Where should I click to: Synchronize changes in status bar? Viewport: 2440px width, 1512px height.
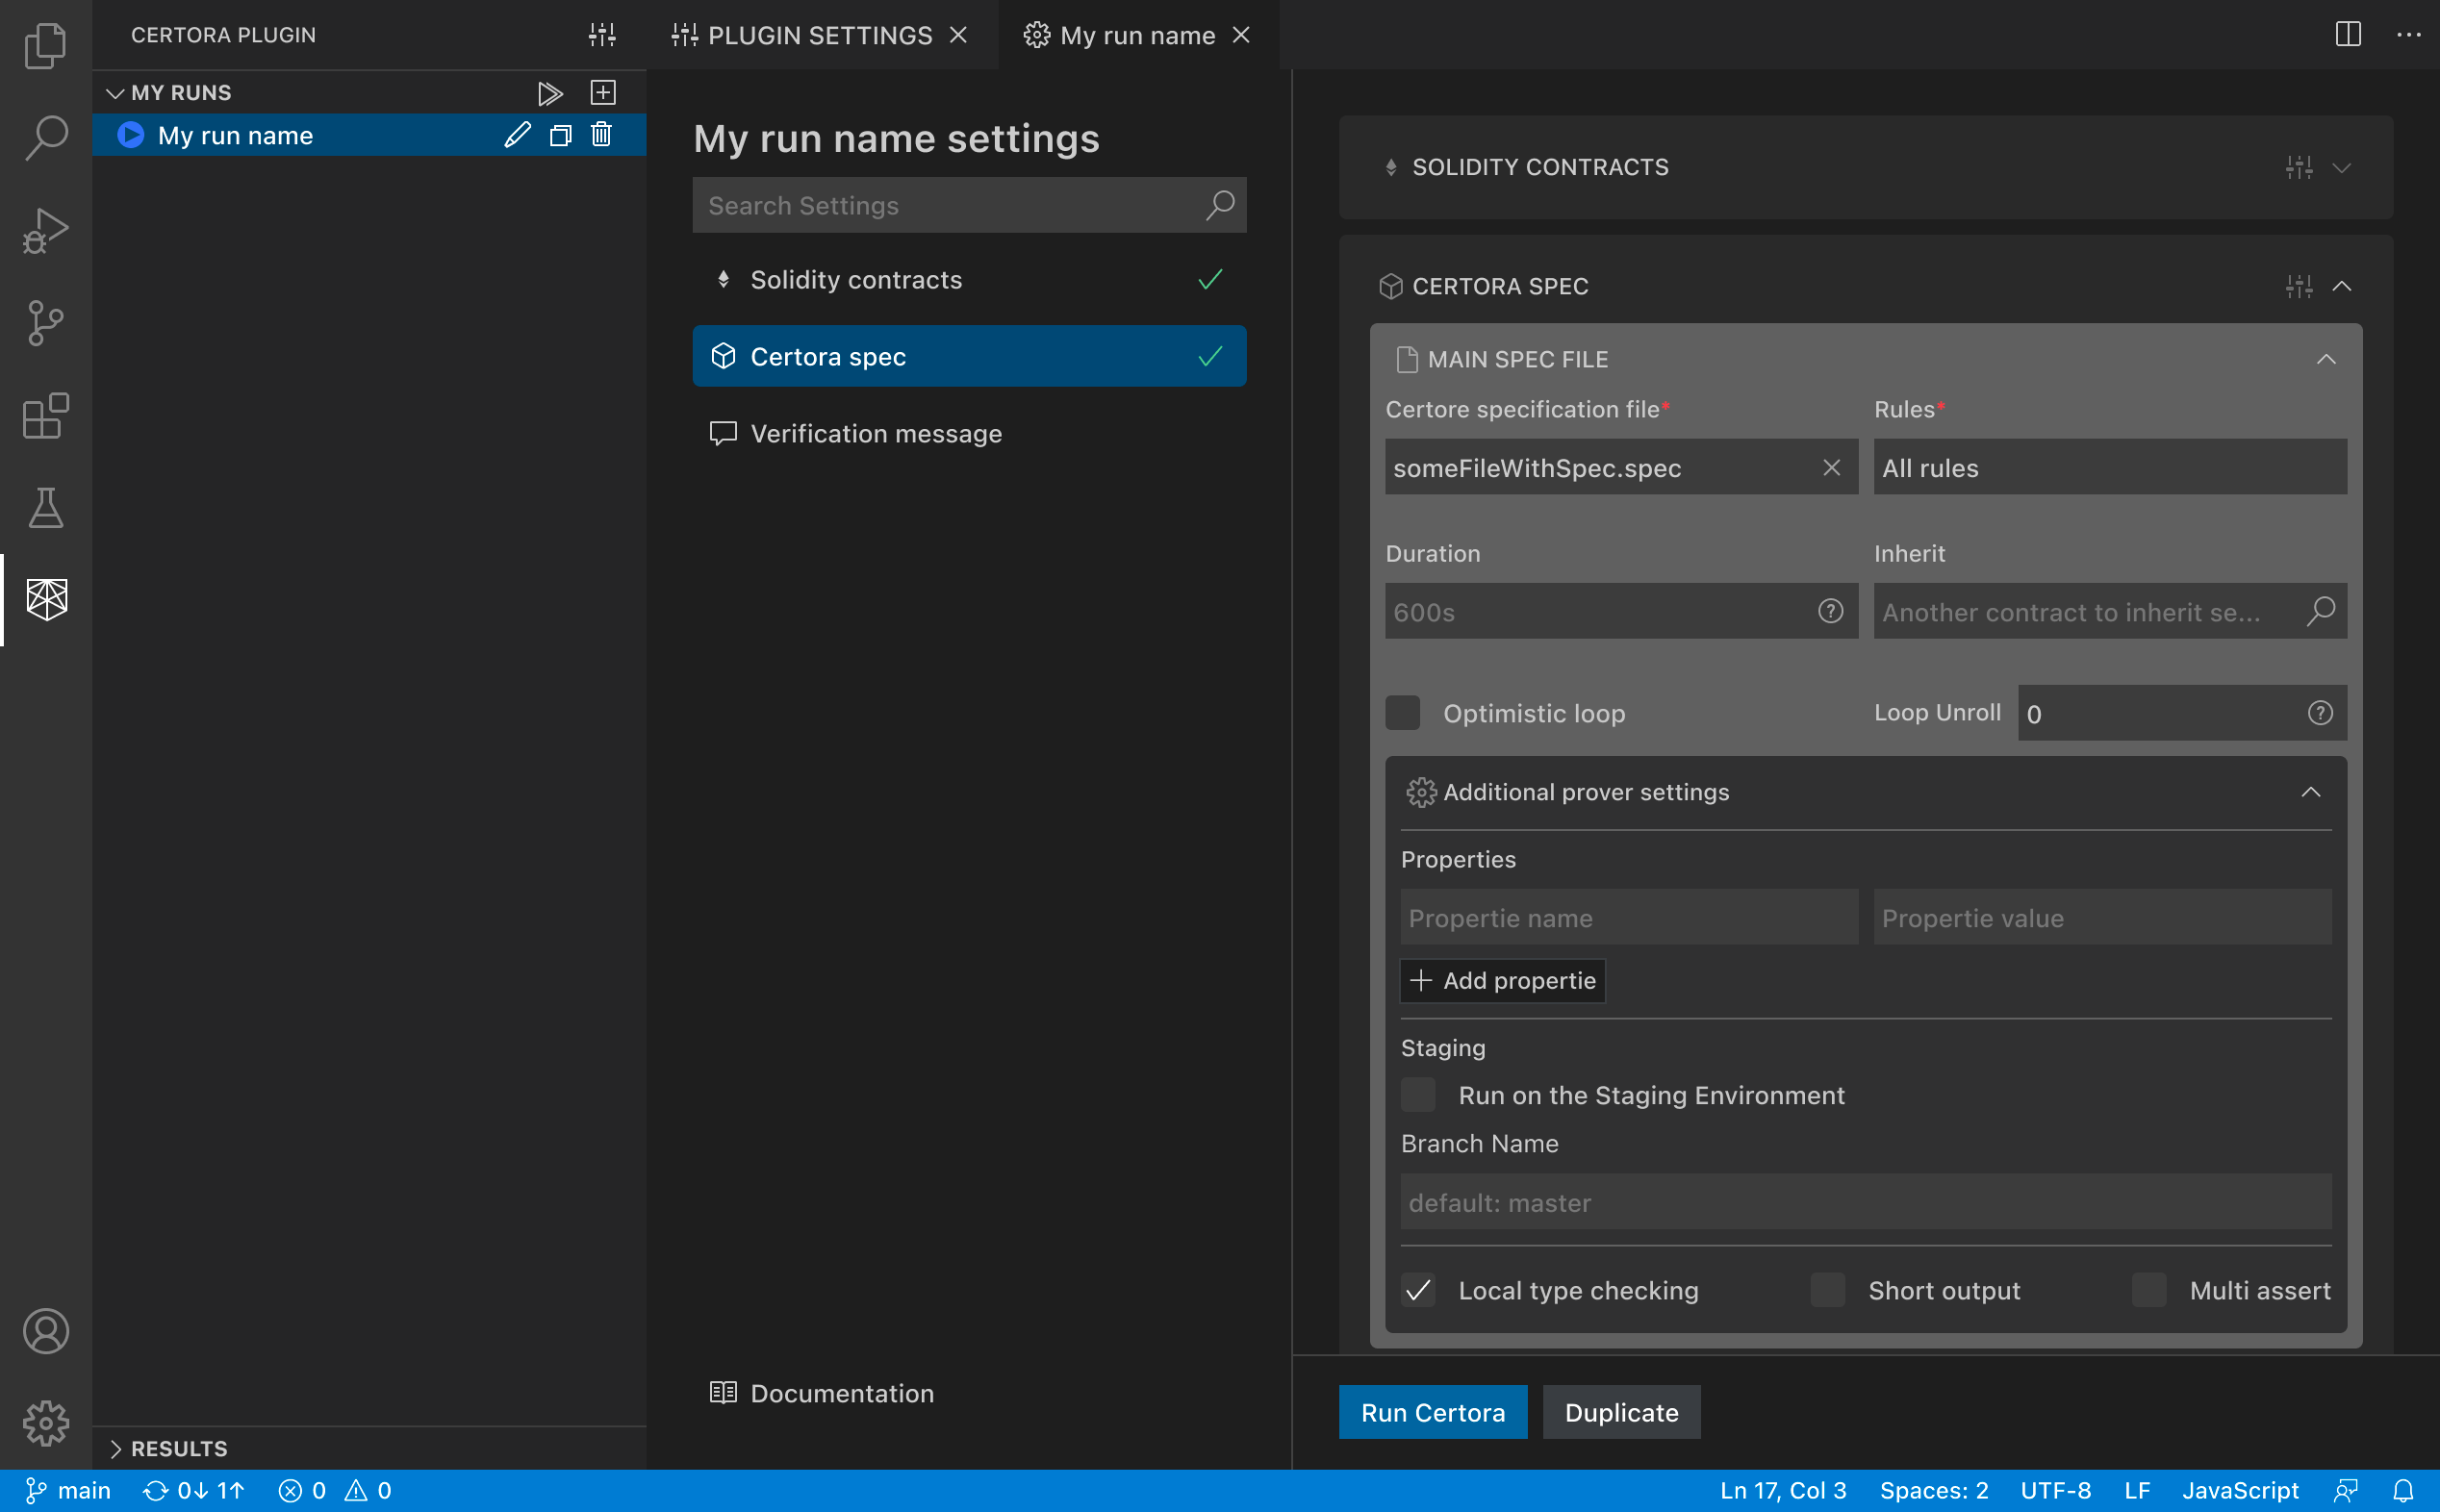pos(194,1491)
